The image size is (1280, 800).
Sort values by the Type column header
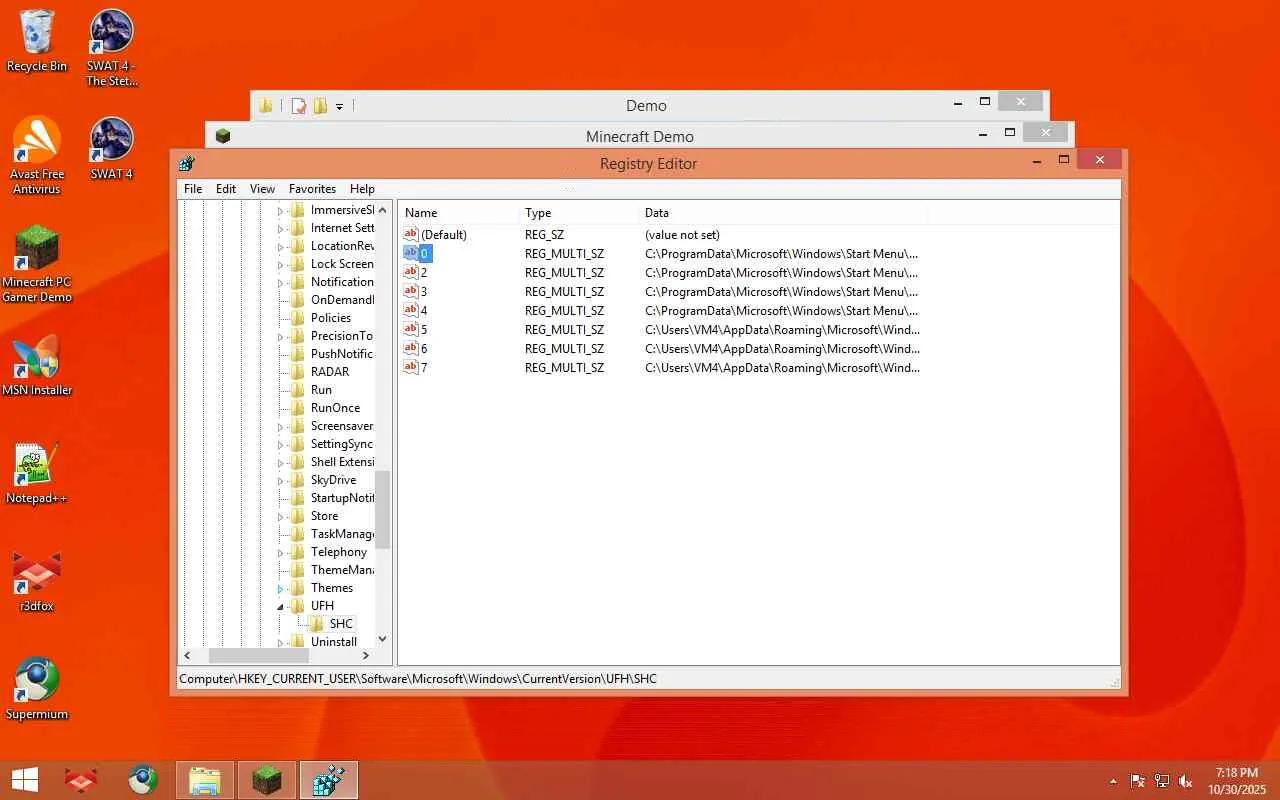(578, 213)
